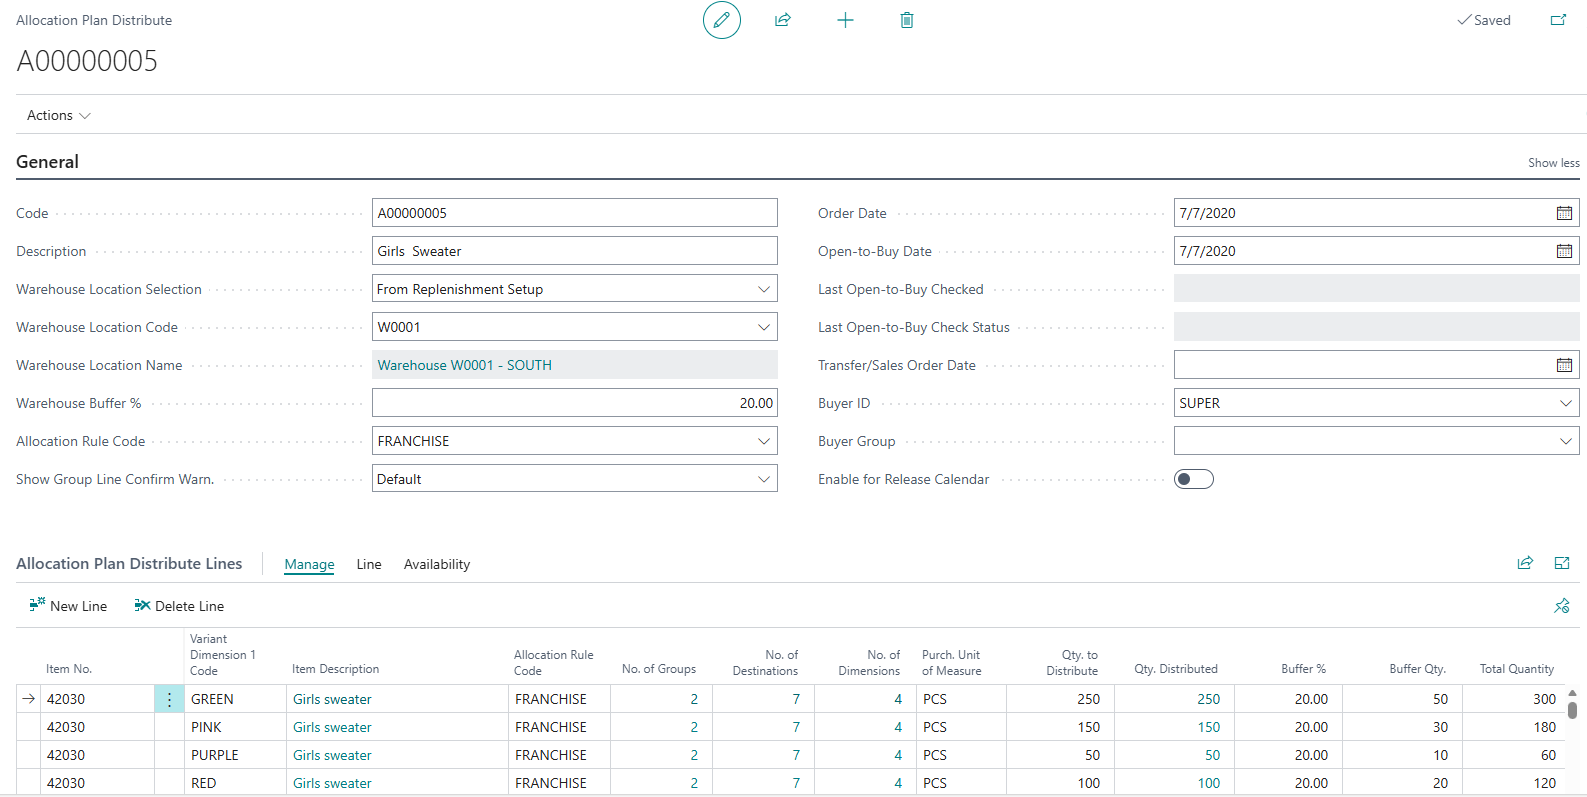Expand the Actions menu

click(x=58, y=115)
